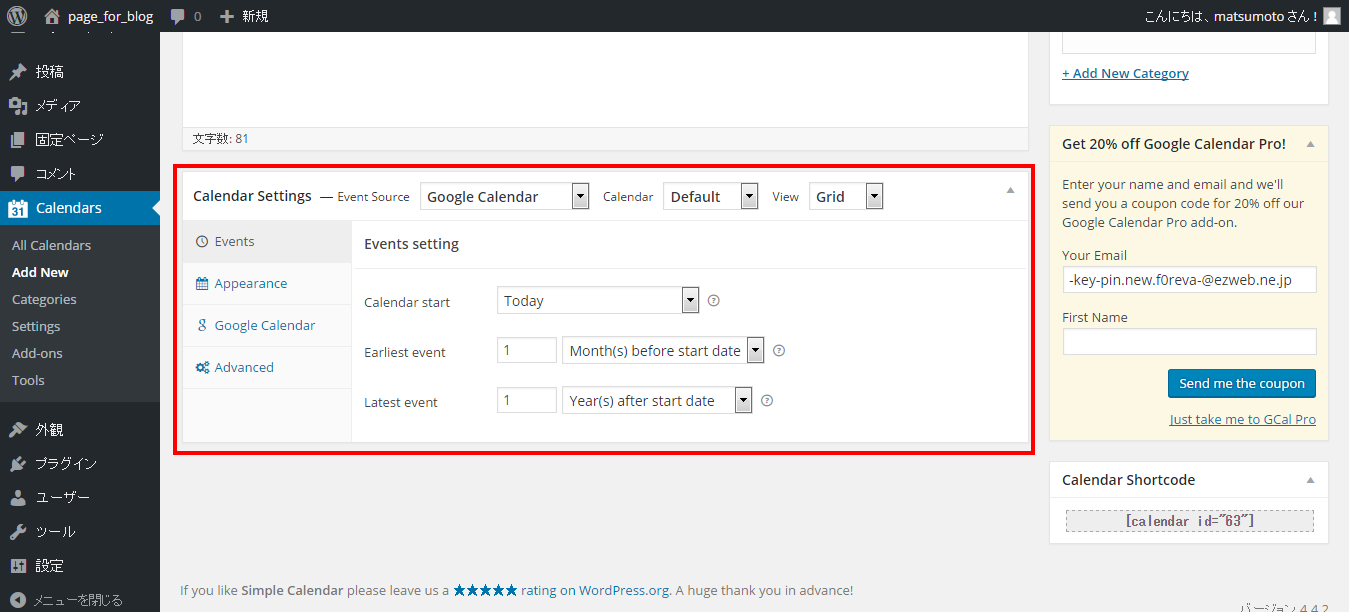Click help icon next to Earliest event
1349x612 pixels.
click(x=779, y=351)
